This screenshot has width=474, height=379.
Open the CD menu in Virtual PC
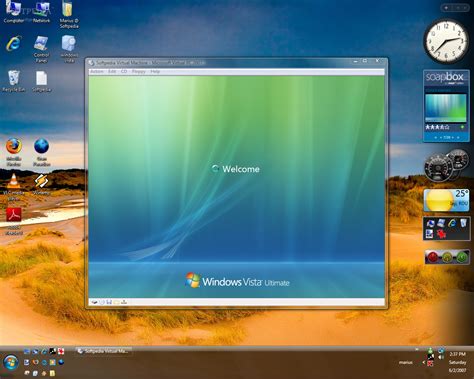point(124,72)
